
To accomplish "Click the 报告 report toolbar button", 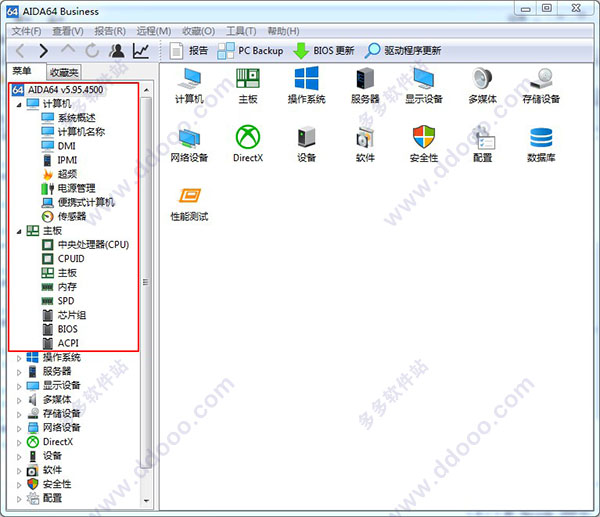I will point(189,51).
